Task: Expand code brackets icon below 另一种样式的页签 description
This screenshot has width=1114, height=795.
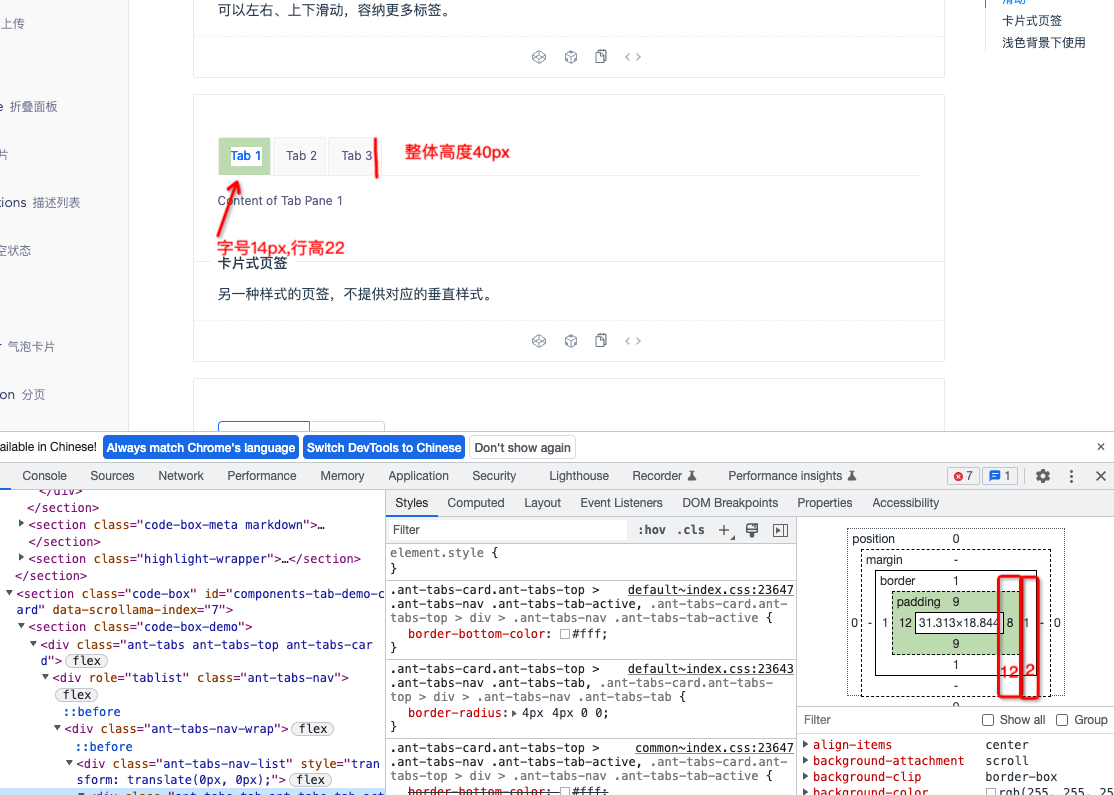Action: tap(633, 341)
